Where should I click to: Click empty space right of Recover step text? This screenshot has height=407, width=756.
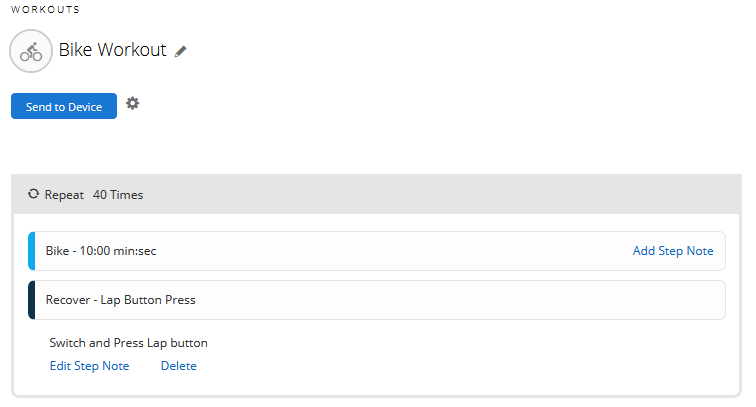[x=458, y=300]
